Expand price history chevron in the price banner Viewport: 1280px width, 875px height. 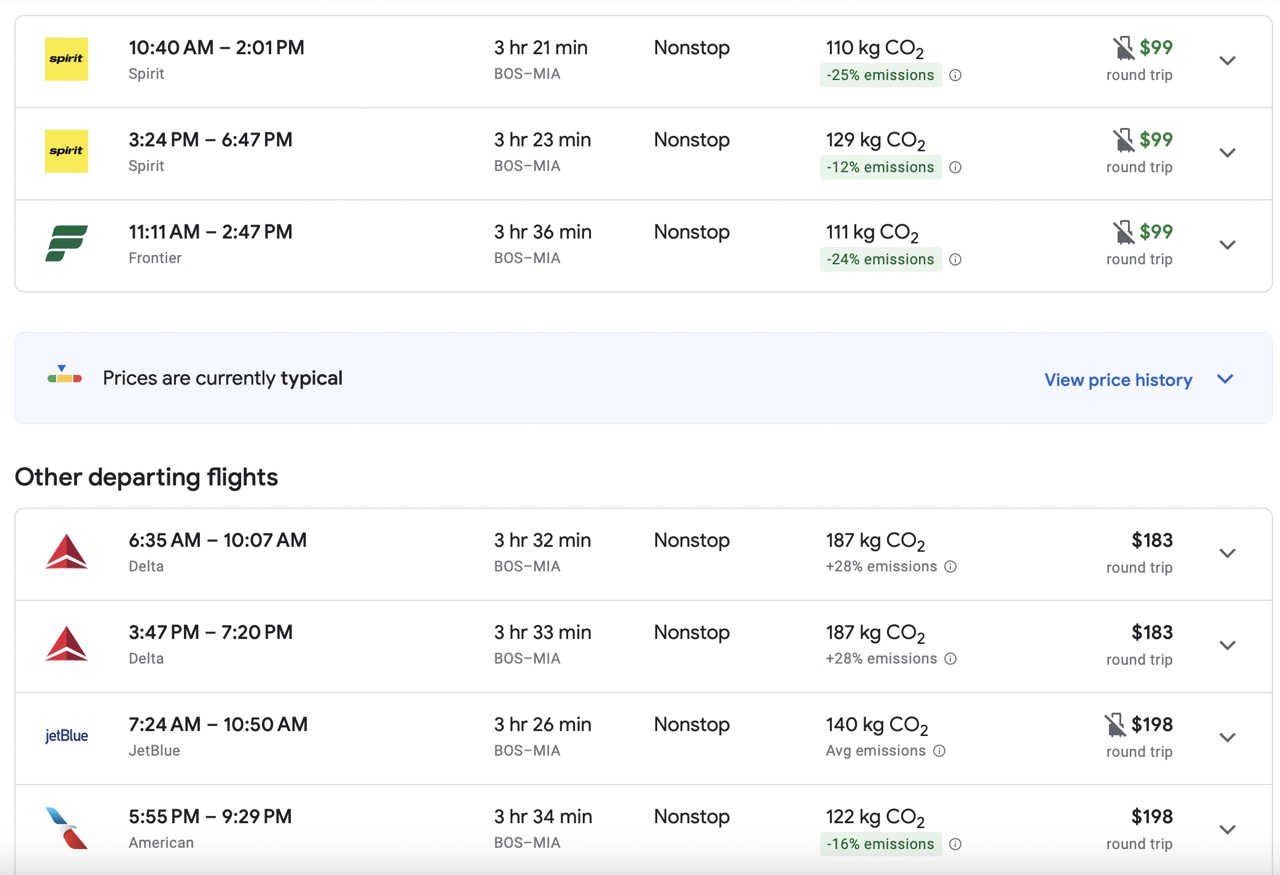coord(1225,379)
